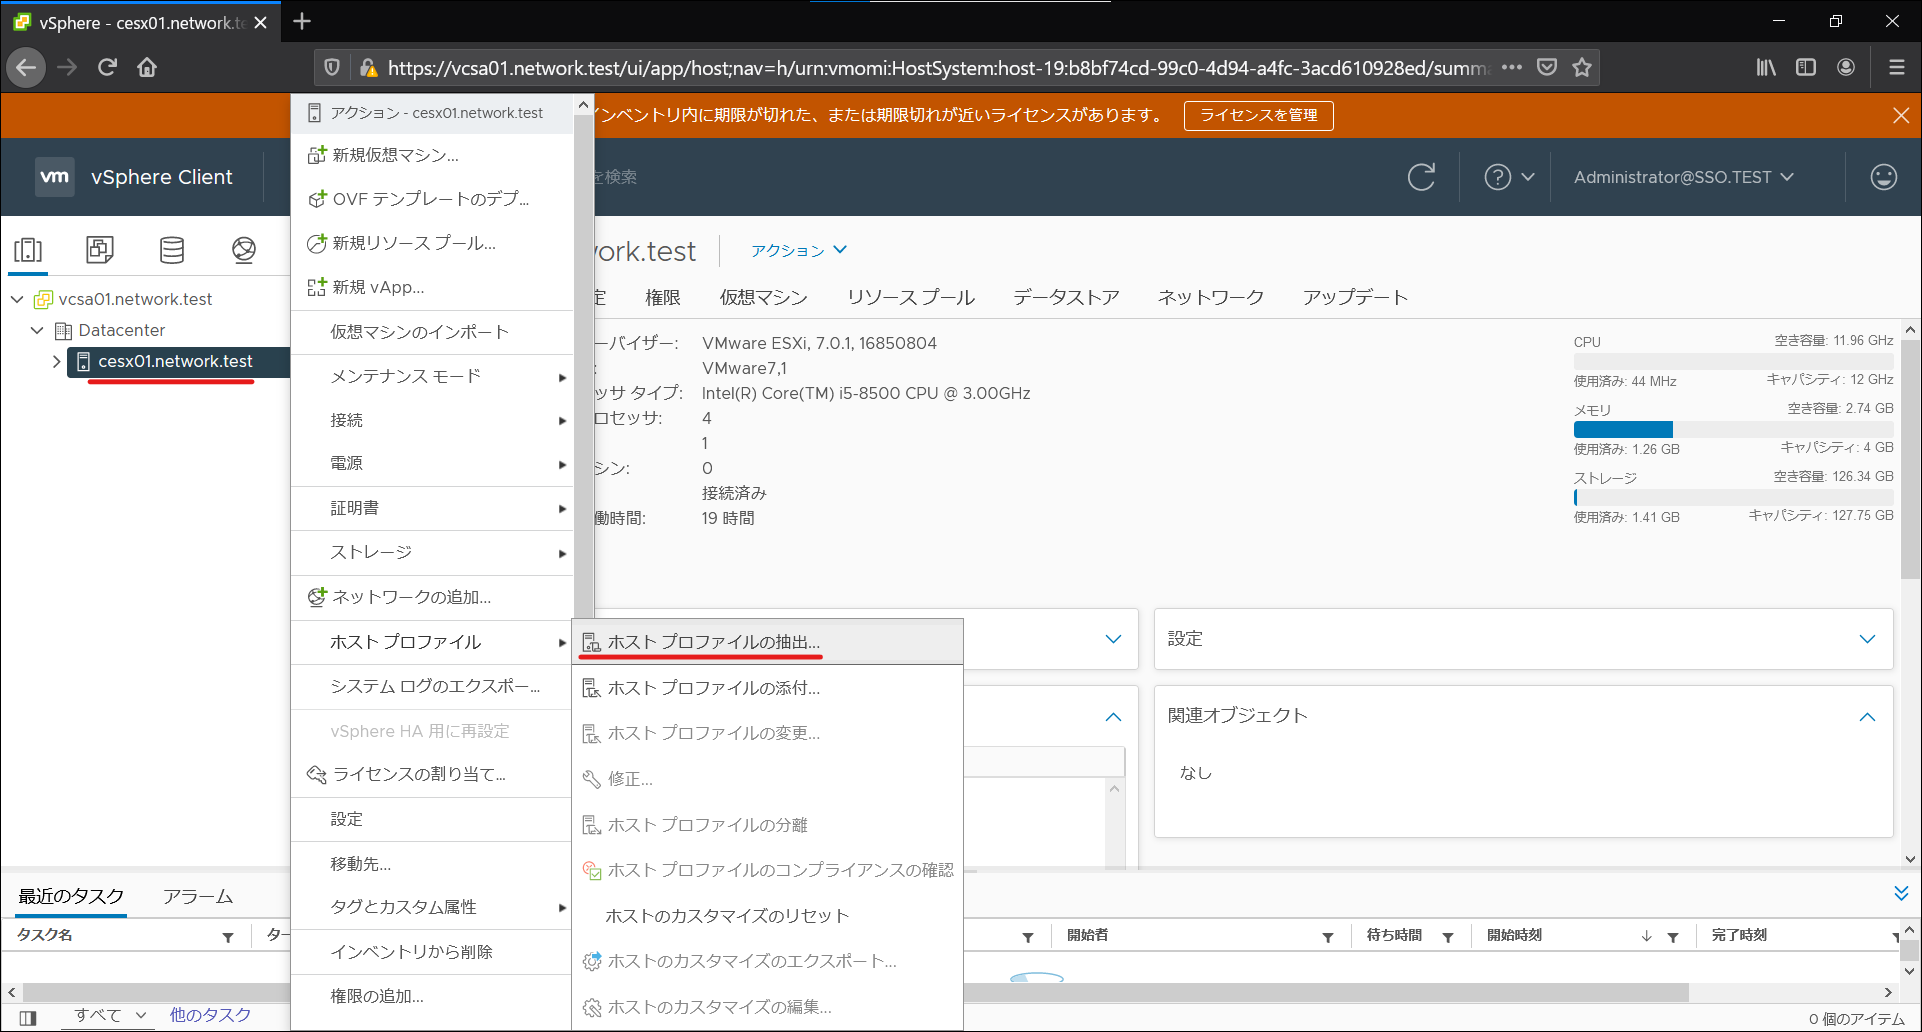Open the page actions three-dot icon
This screenshot has width=1922, height=1032.
[1511, 67]
